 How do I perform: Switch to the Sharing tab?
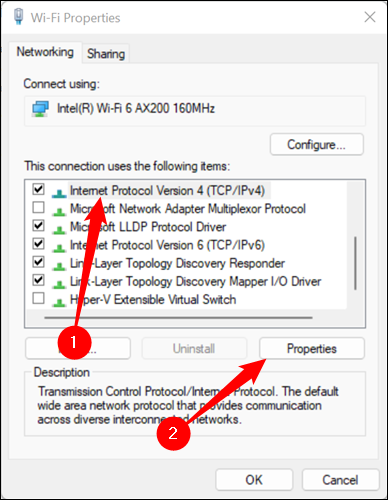coord(106,54)
